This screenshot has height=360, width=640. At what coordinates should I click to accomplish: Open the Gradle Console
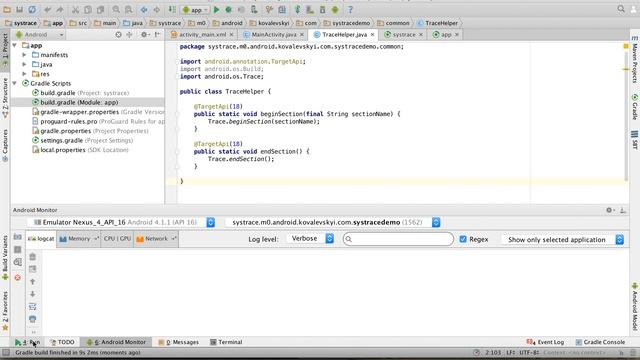[600, 342]
